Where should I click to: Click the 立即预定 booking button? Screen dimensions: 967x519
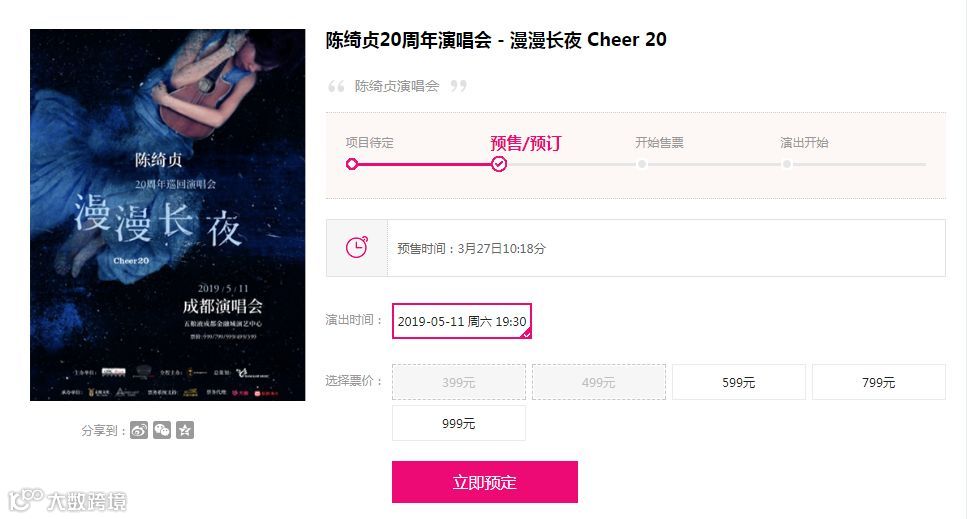pyautogui.click(x=485, y=482)
